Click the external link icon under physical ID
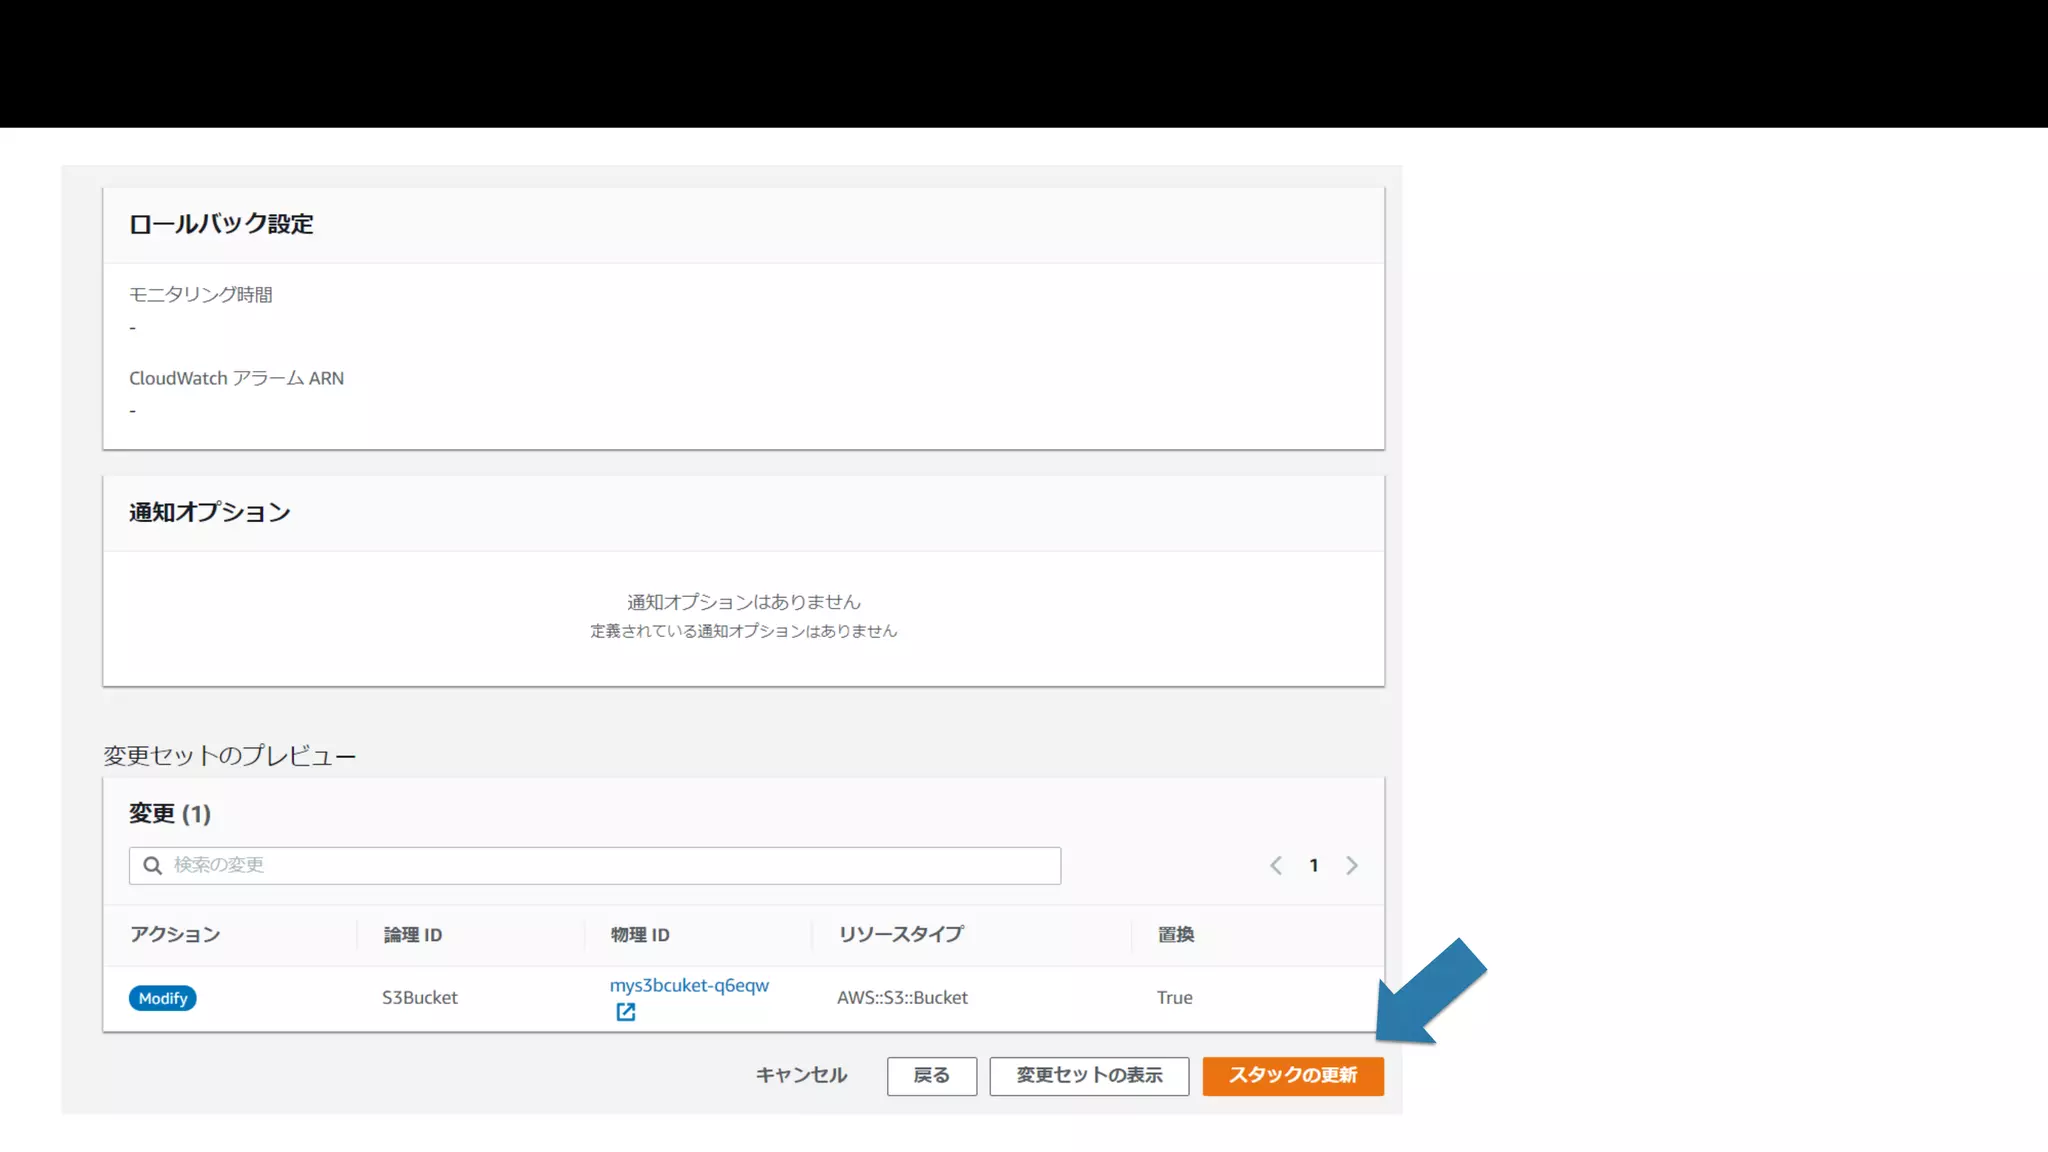The height and width of the screenshot is (1152, 2048). click(x=625, y=1012)
